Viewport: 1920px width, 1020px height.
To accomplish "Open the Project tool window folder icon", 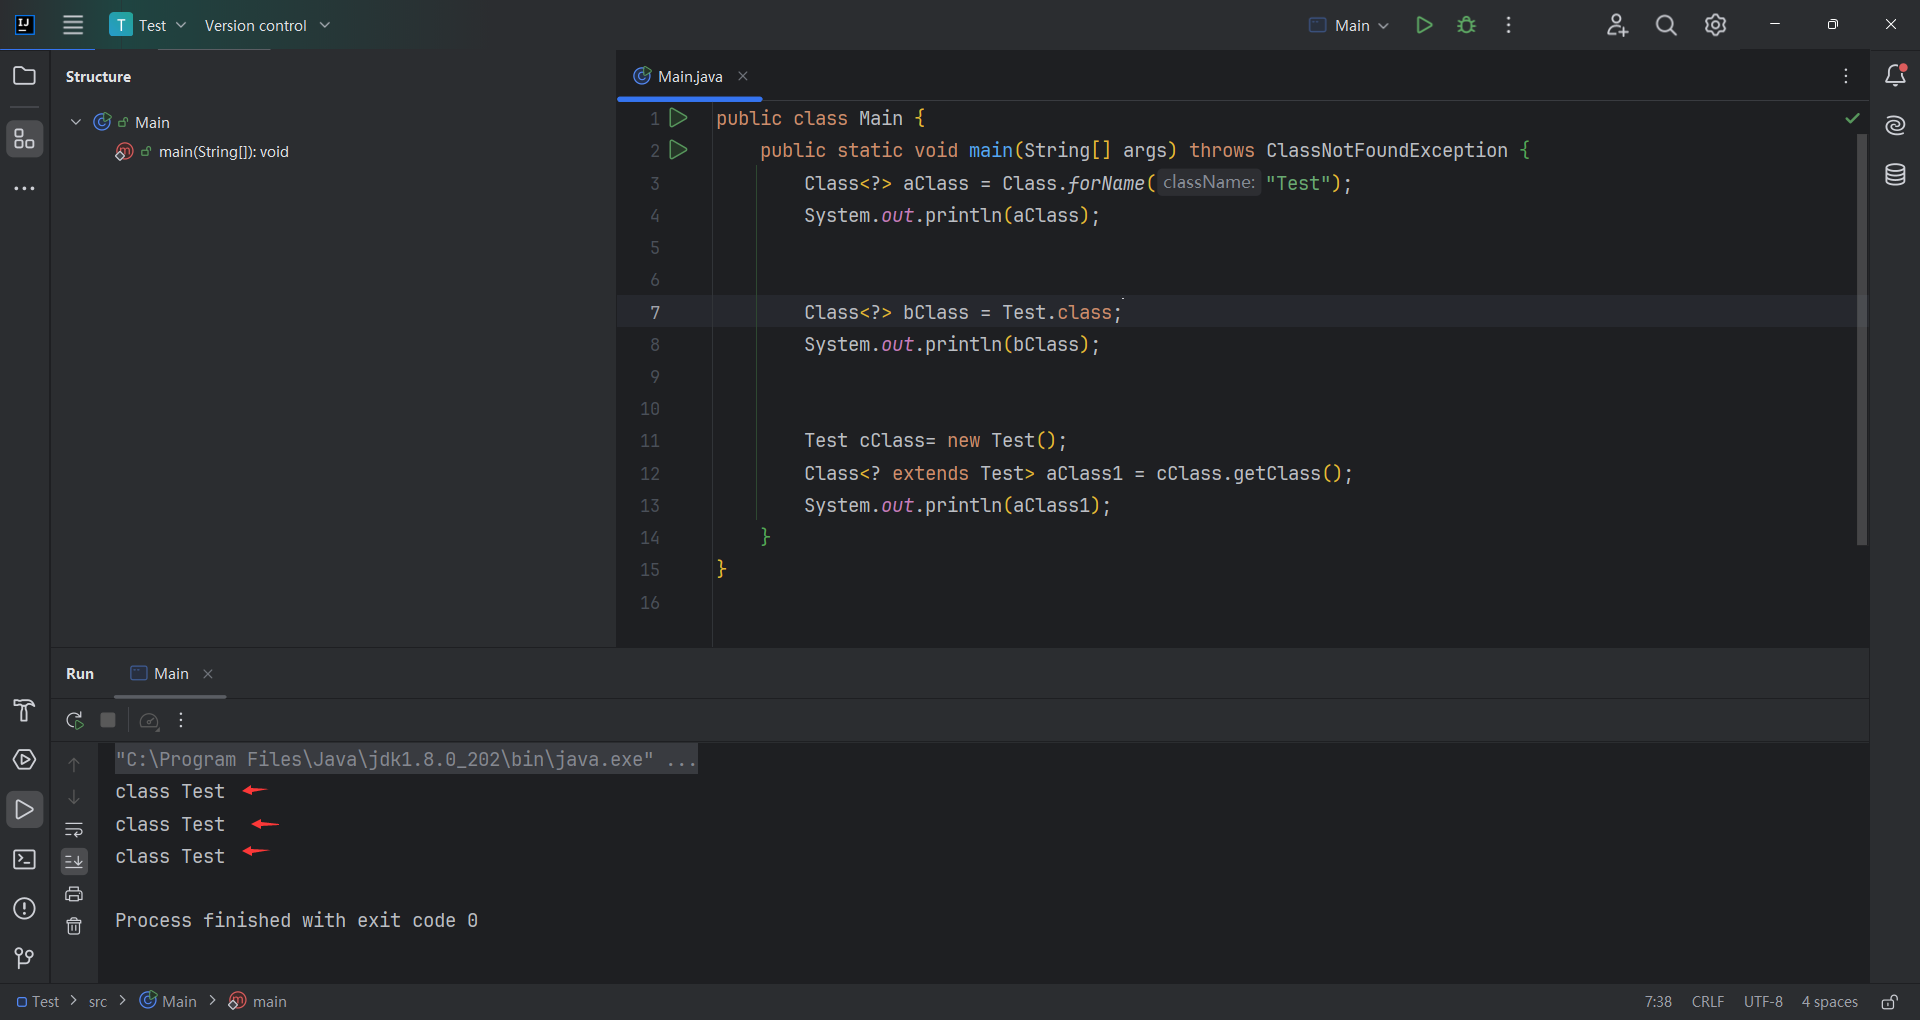I will click(25, 76).
